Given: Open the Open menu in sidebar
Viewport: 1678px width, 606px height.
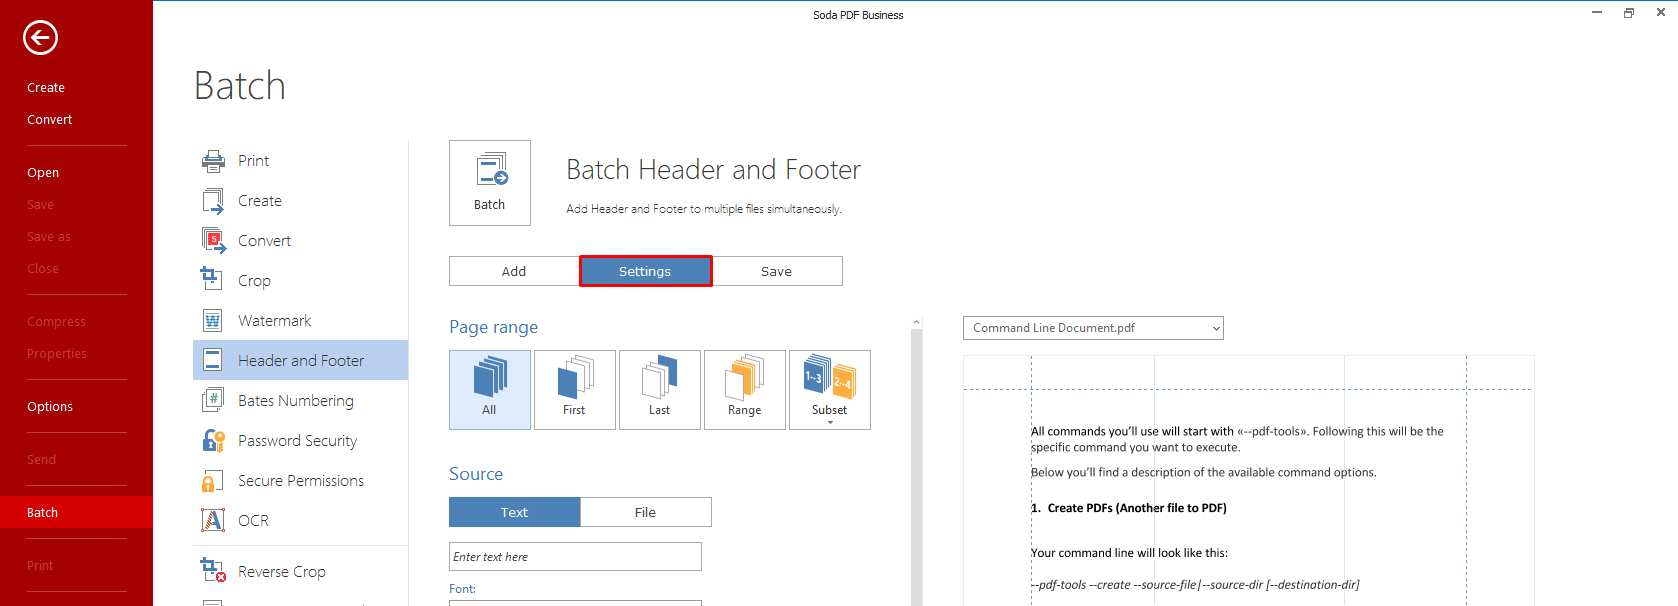Looking at the screenshot, I should [43, 173].
